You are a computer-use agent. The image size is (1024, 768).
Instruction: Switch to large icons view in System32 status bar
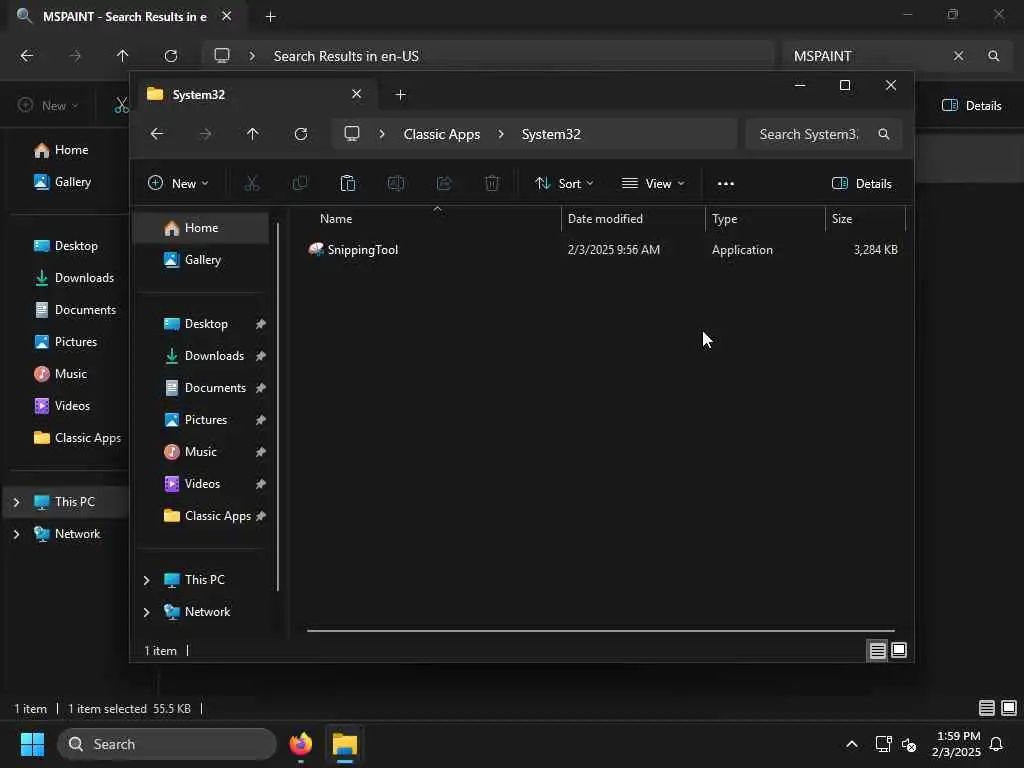(899, 650)
